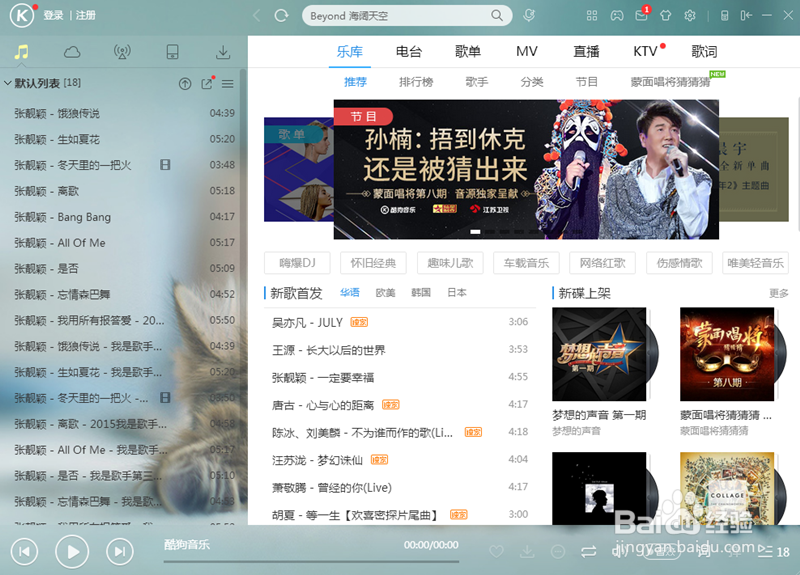This screenshot has width=800, height=575.
Task: Open the game controller icon
Action: 617,16
